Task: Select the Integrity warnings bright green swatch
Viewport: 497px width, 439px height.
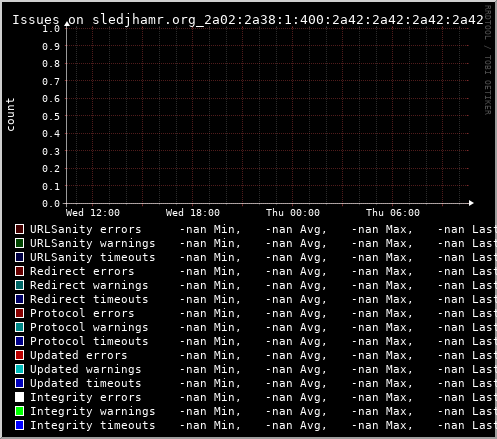Action: (19, 411)
